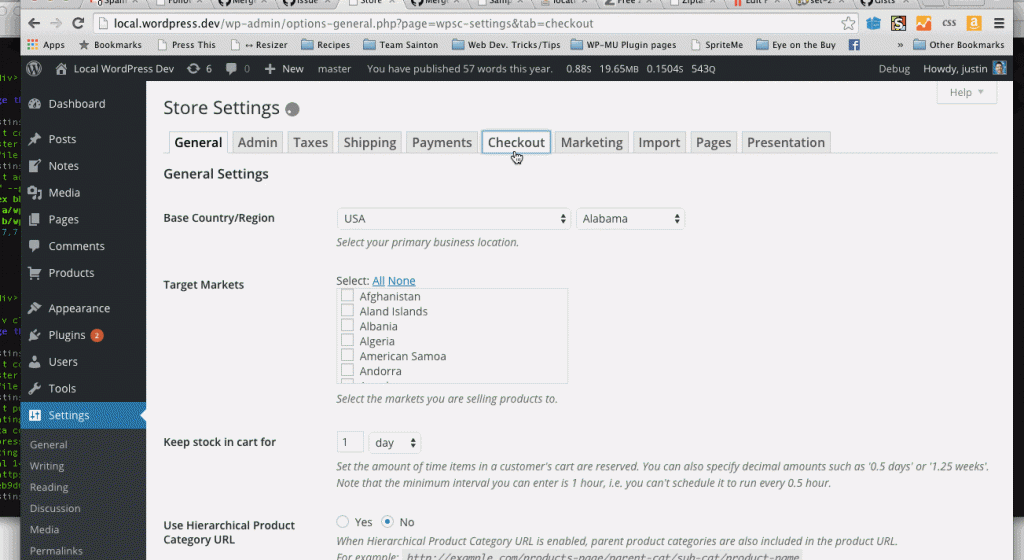Screen dimensions: 1024x560
Task: Click the browser address bar URL
Action: tap(353, 23)
